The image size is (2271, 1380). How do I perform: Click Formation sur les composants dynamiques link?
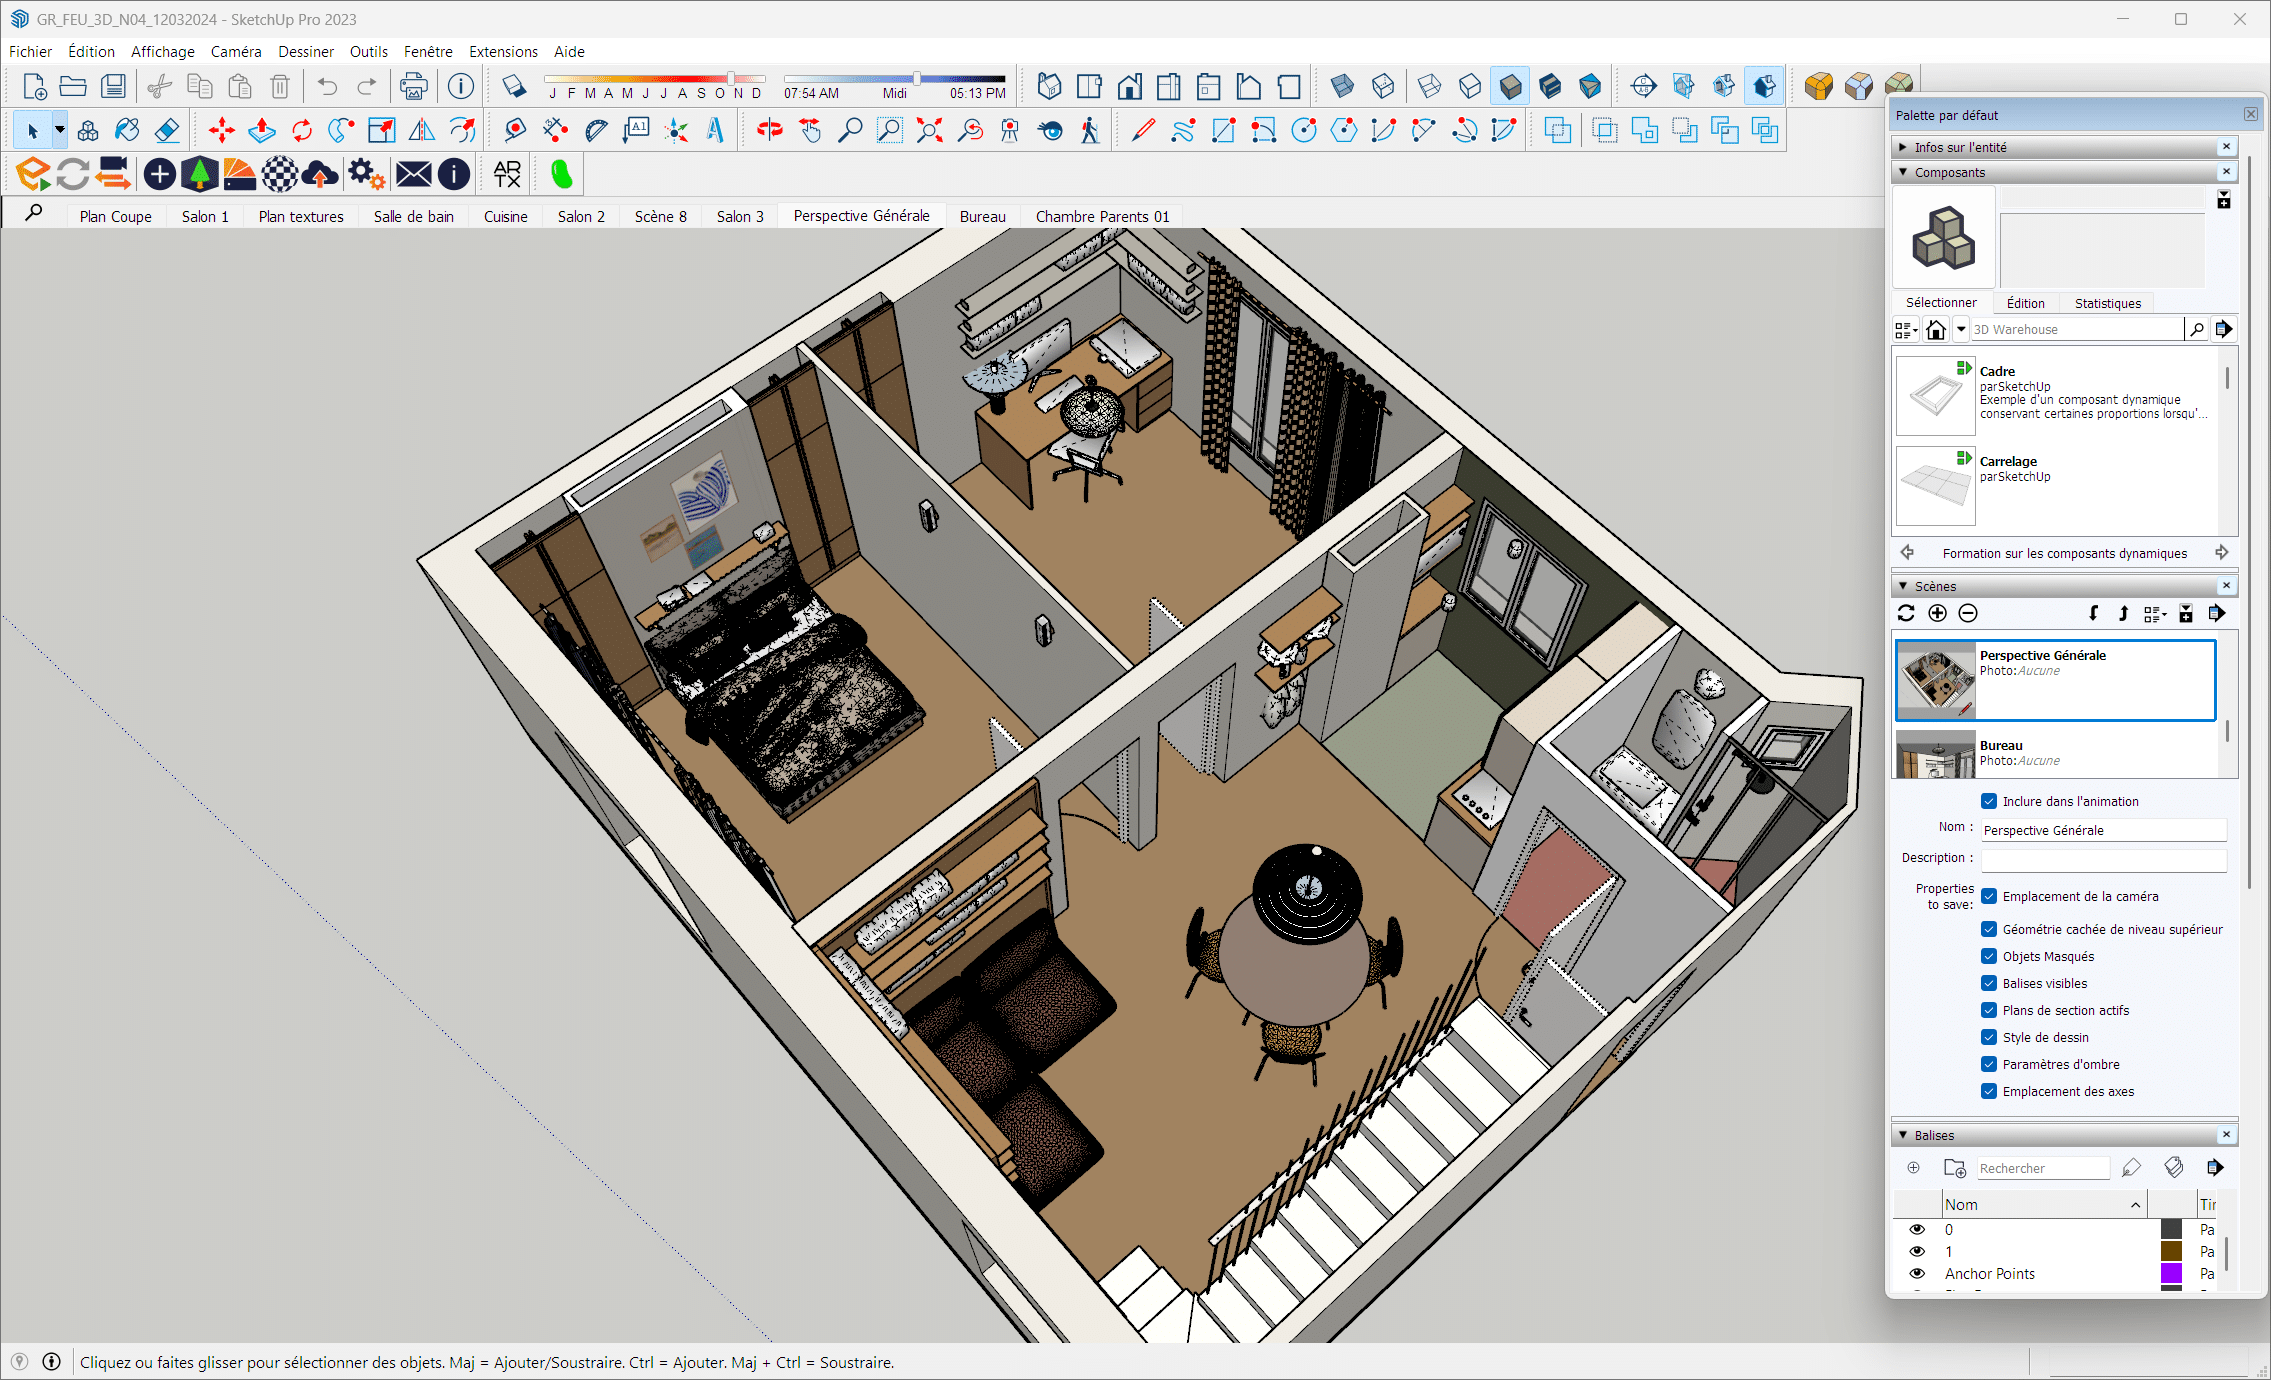point(2064,553)
